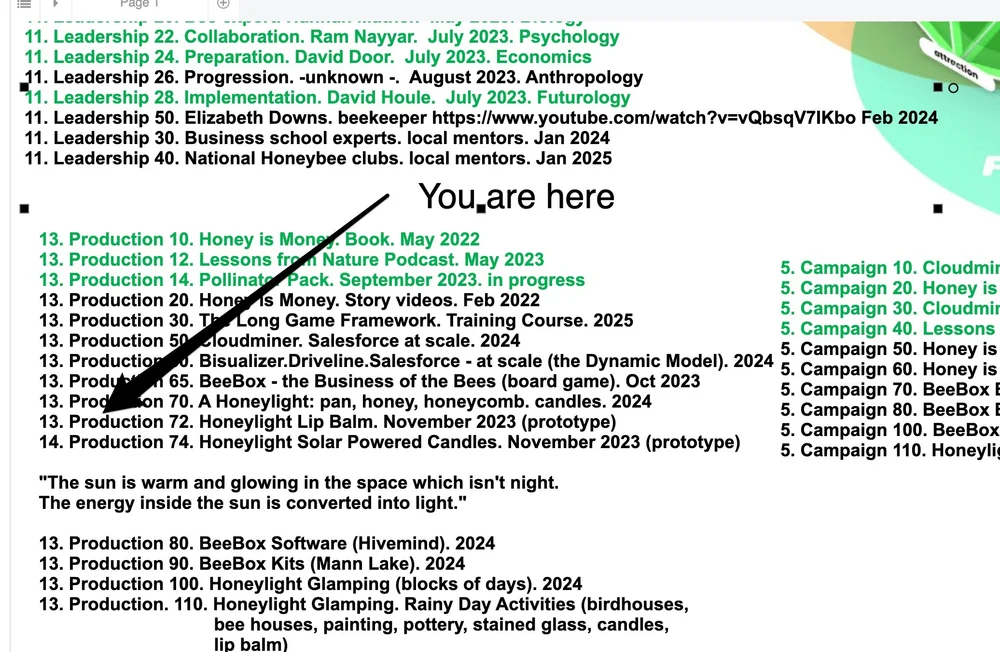This screenshot has height=652, width=1000.
Task: Select 'Production 20. Honey is Money. Story videos'
Action: (x=289, y=300)
